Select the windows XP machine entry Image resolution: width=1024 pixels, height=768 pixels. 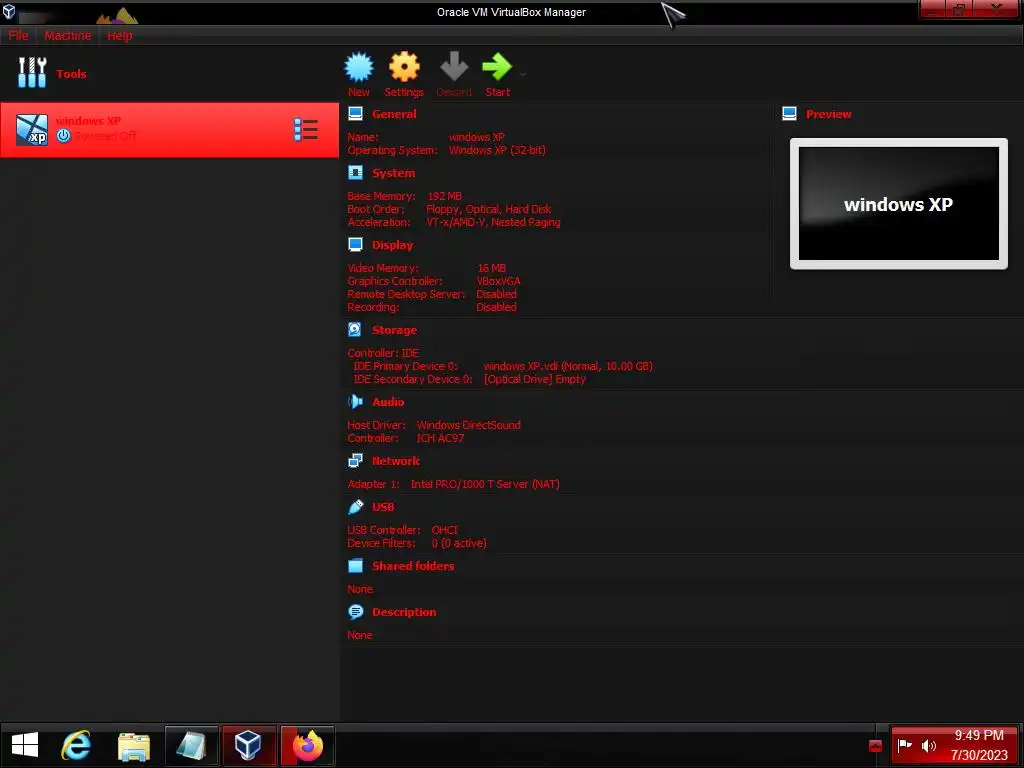click(169, 129)
